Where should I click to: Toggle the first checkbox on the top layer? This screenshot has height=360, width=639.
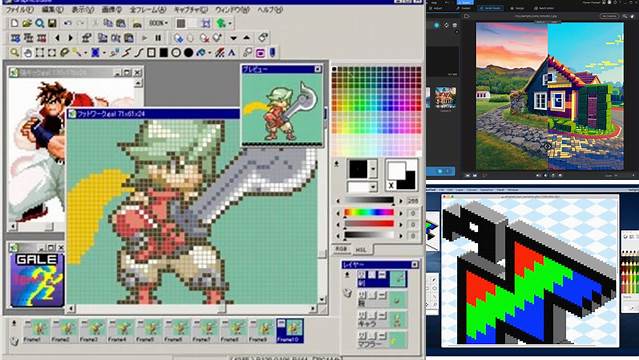361,275
